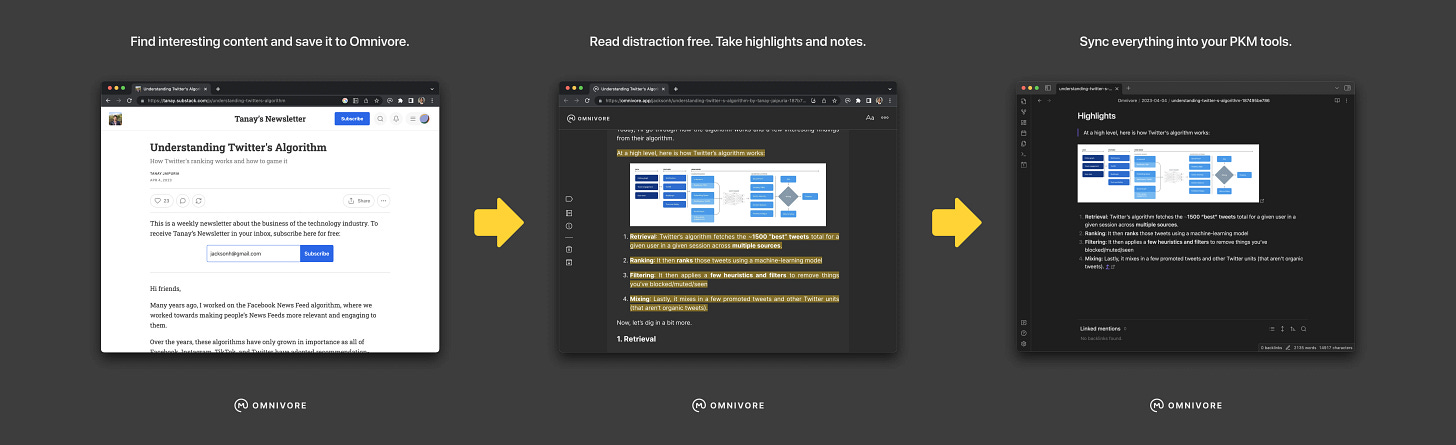Open help in the Obsidian ribbon
This screenshot has height=445, width=1456.
[x=1024, y=333]
